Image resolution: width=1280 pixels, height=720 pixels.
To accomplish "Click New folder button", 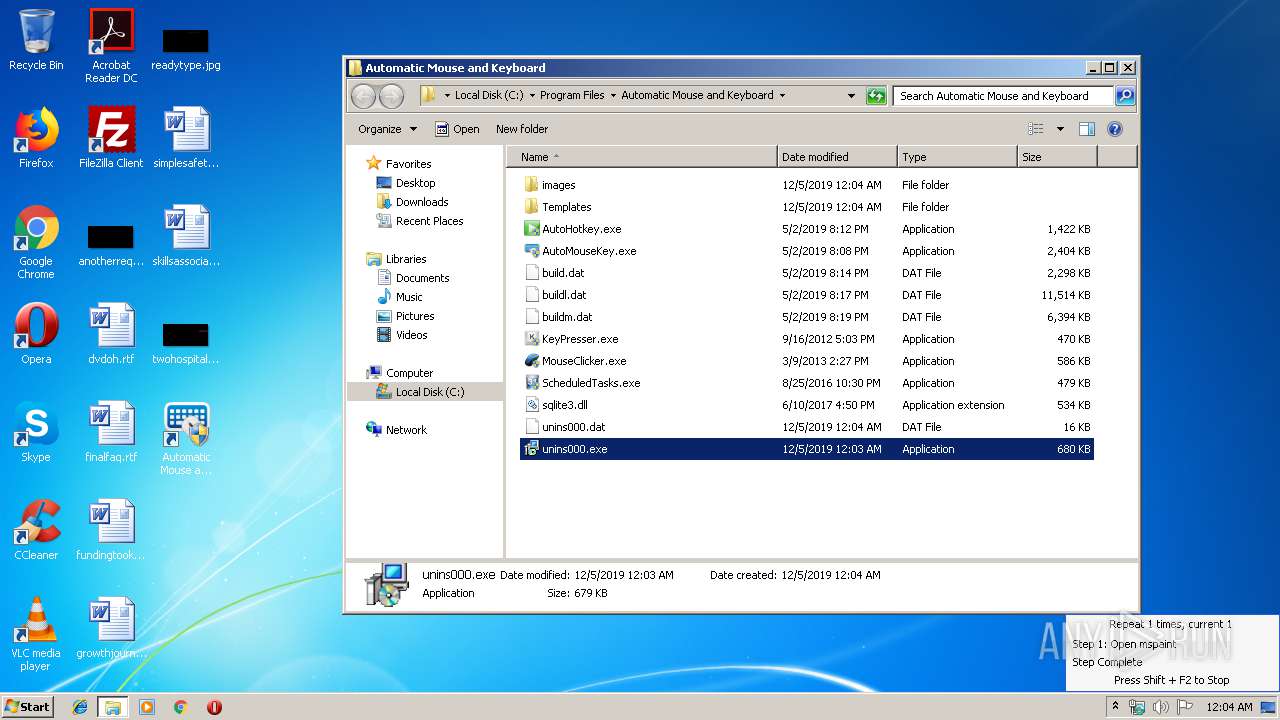I will (522, 129).
